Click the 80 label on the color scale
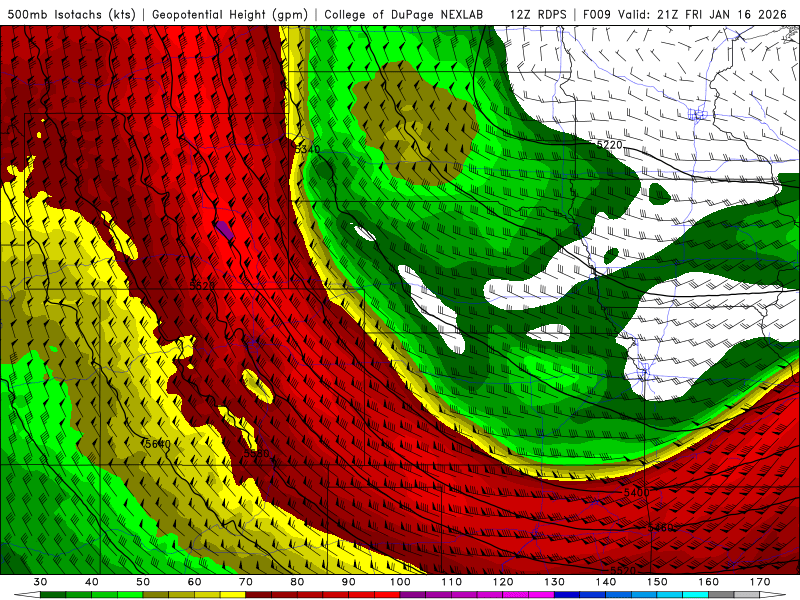This screenshot has height=600, width=800. pos(297,582)
